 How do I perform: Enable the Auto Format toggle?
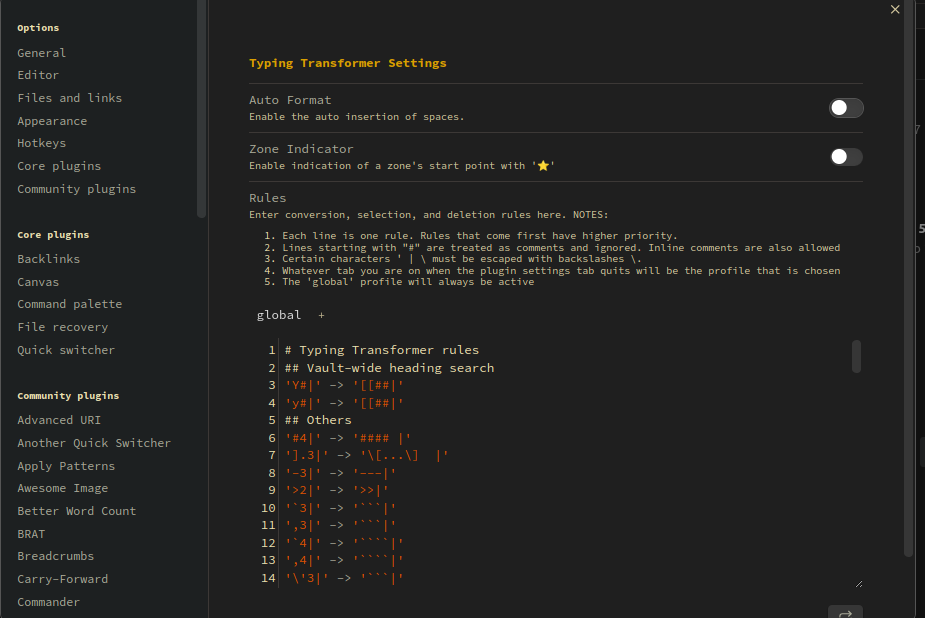pos(846,107)
